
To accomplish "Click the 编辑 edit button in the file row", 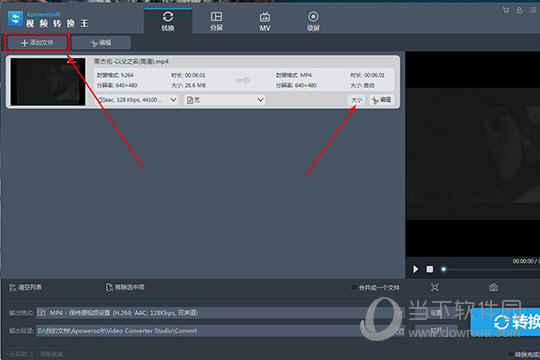I will [x=382, y=100].
